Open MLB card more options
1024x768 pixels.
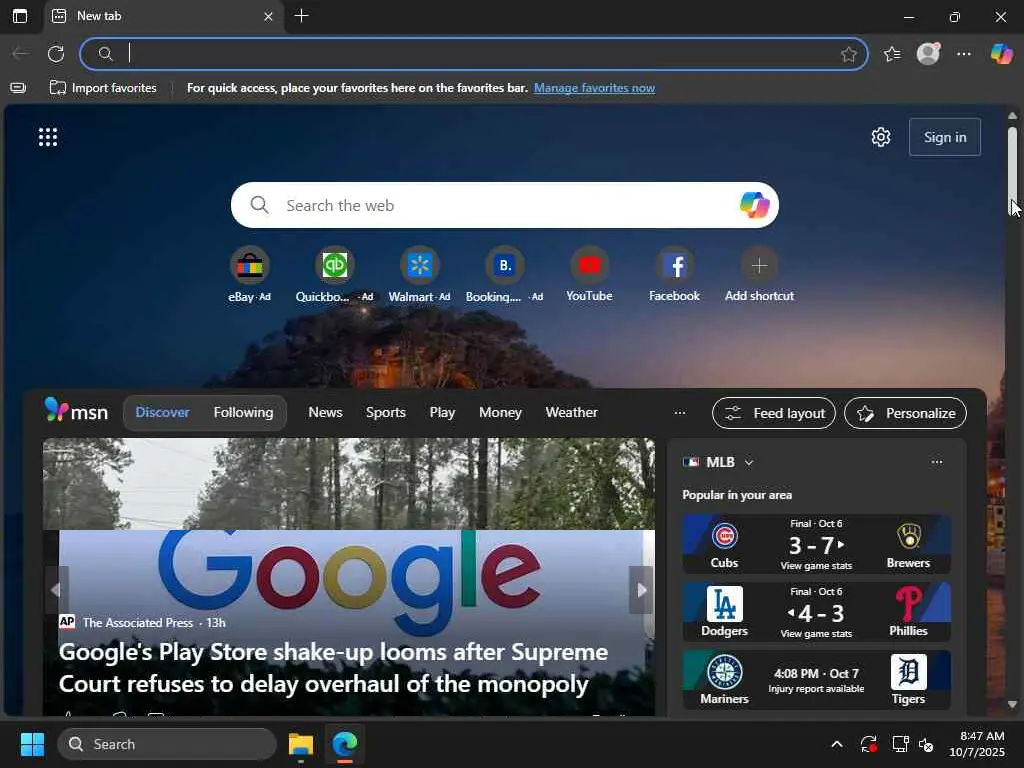coord(936,462)
